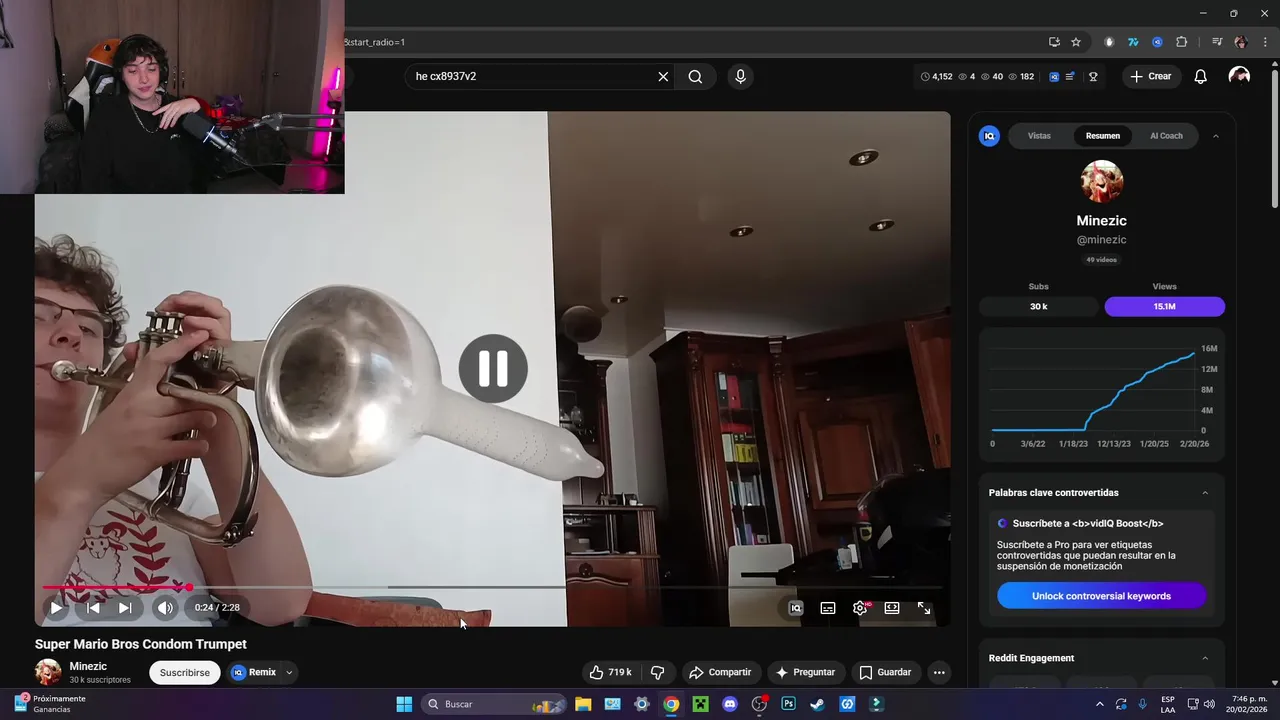
Task: Subscribe with the Suscribirse button
Action: pyautogui.click(x=185, y=673)
